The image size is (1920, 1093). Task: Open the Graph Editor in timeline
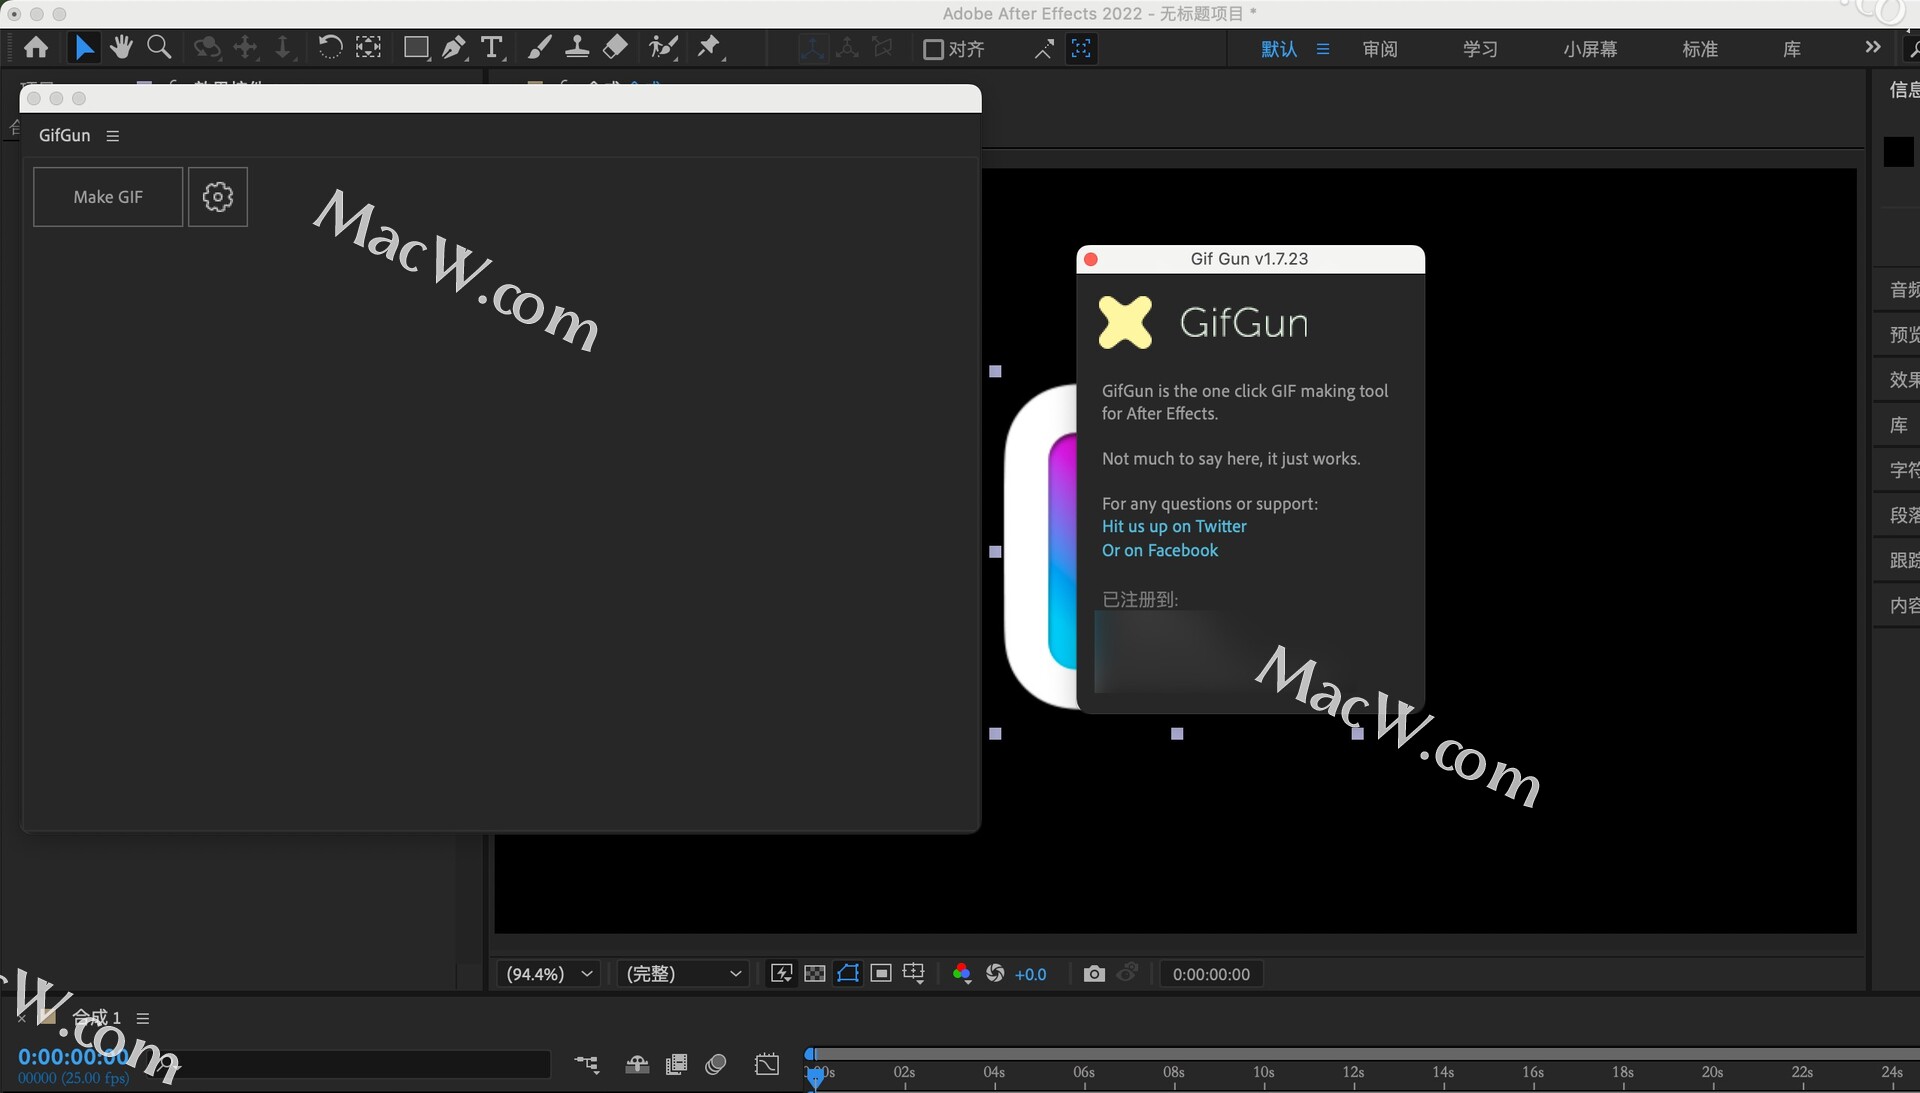[x=767, y=1064]
